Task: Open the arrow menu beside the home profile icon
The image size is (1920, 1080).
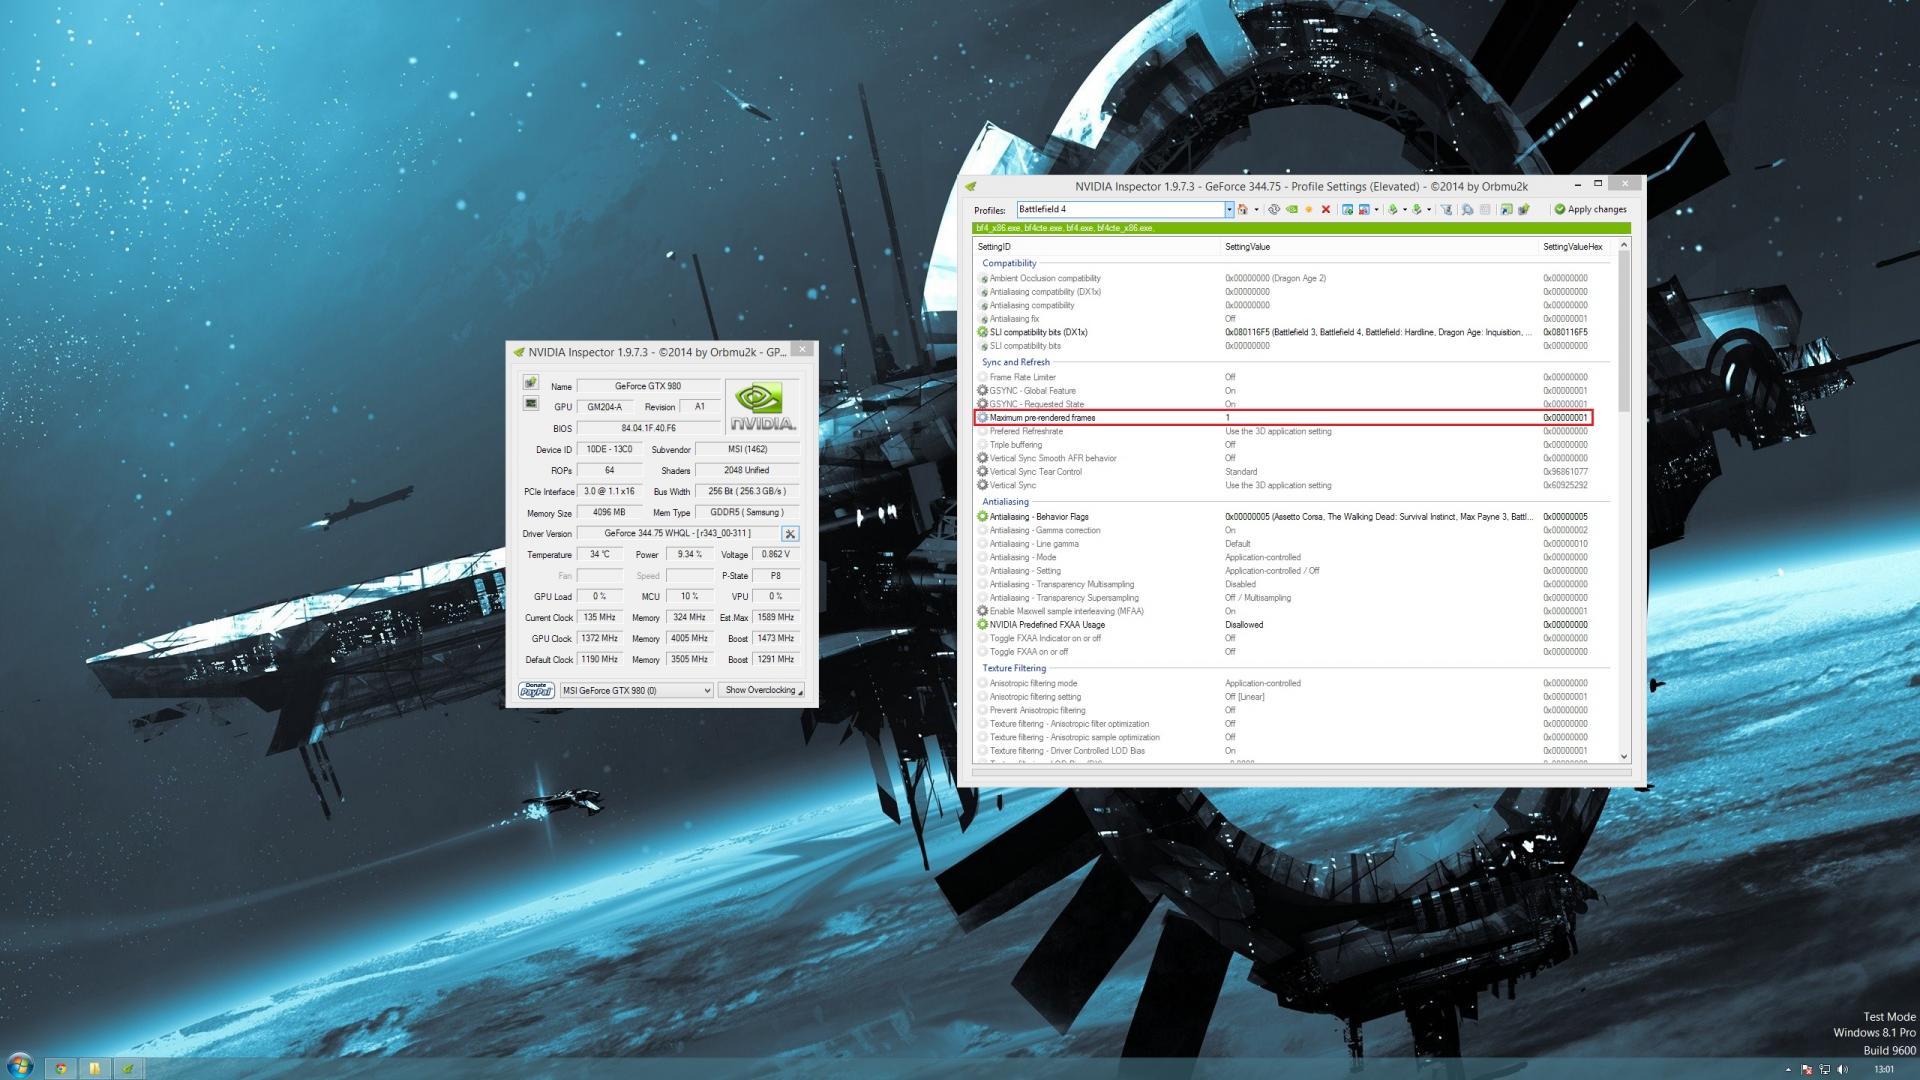Action: (1257, 209)
